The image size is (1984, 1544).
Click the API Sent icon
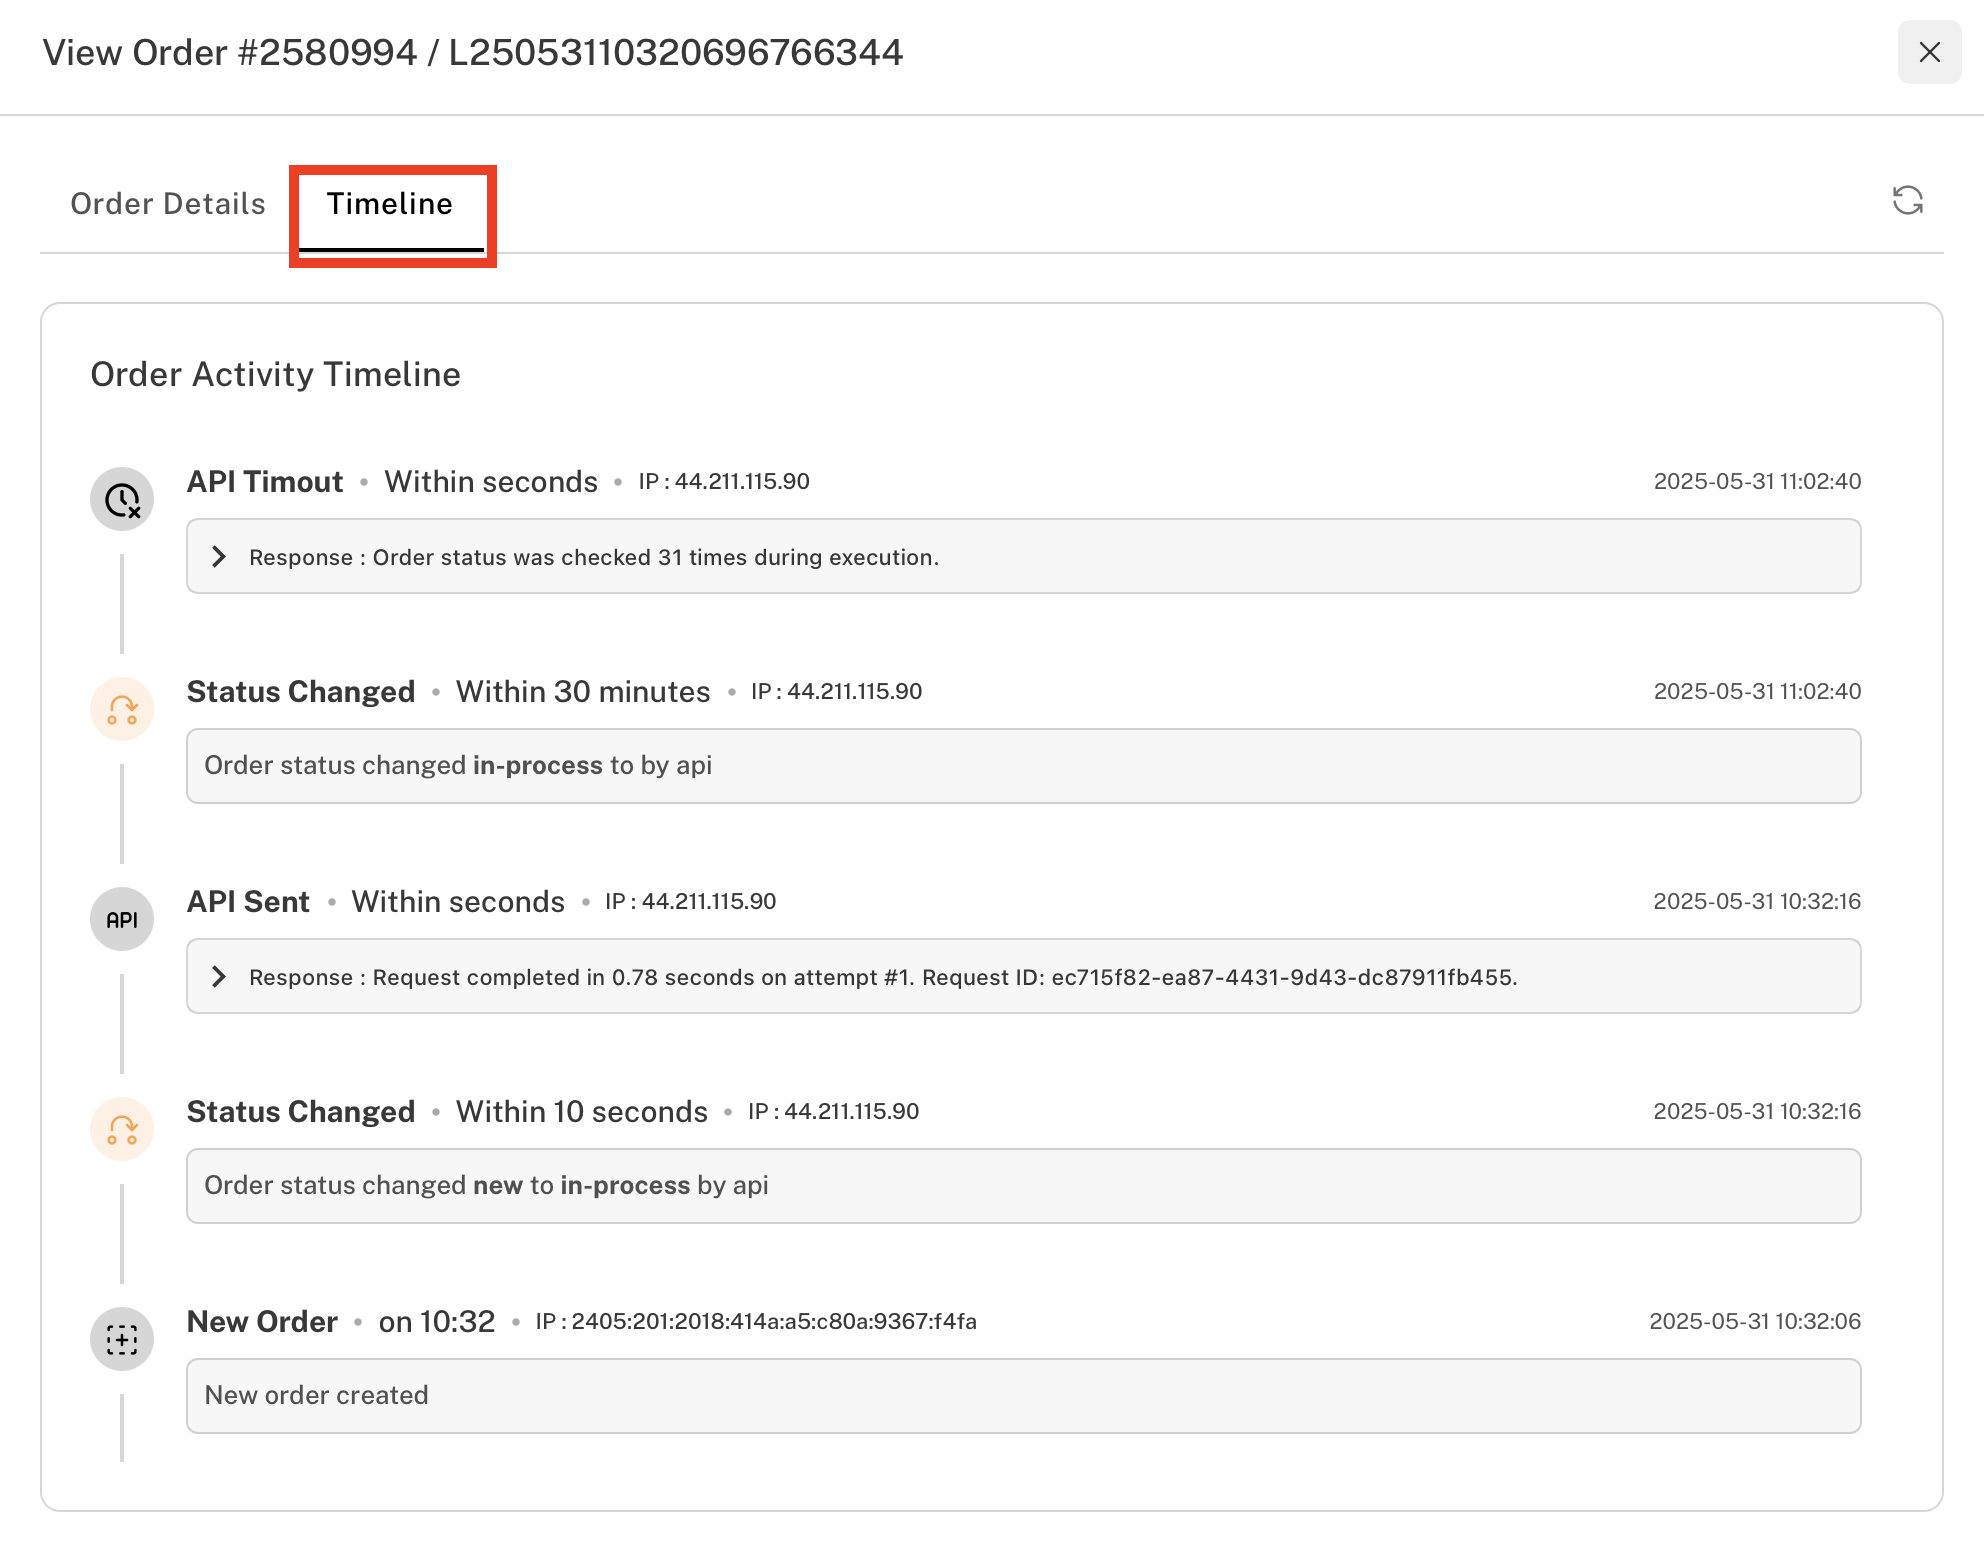(122, 919)
